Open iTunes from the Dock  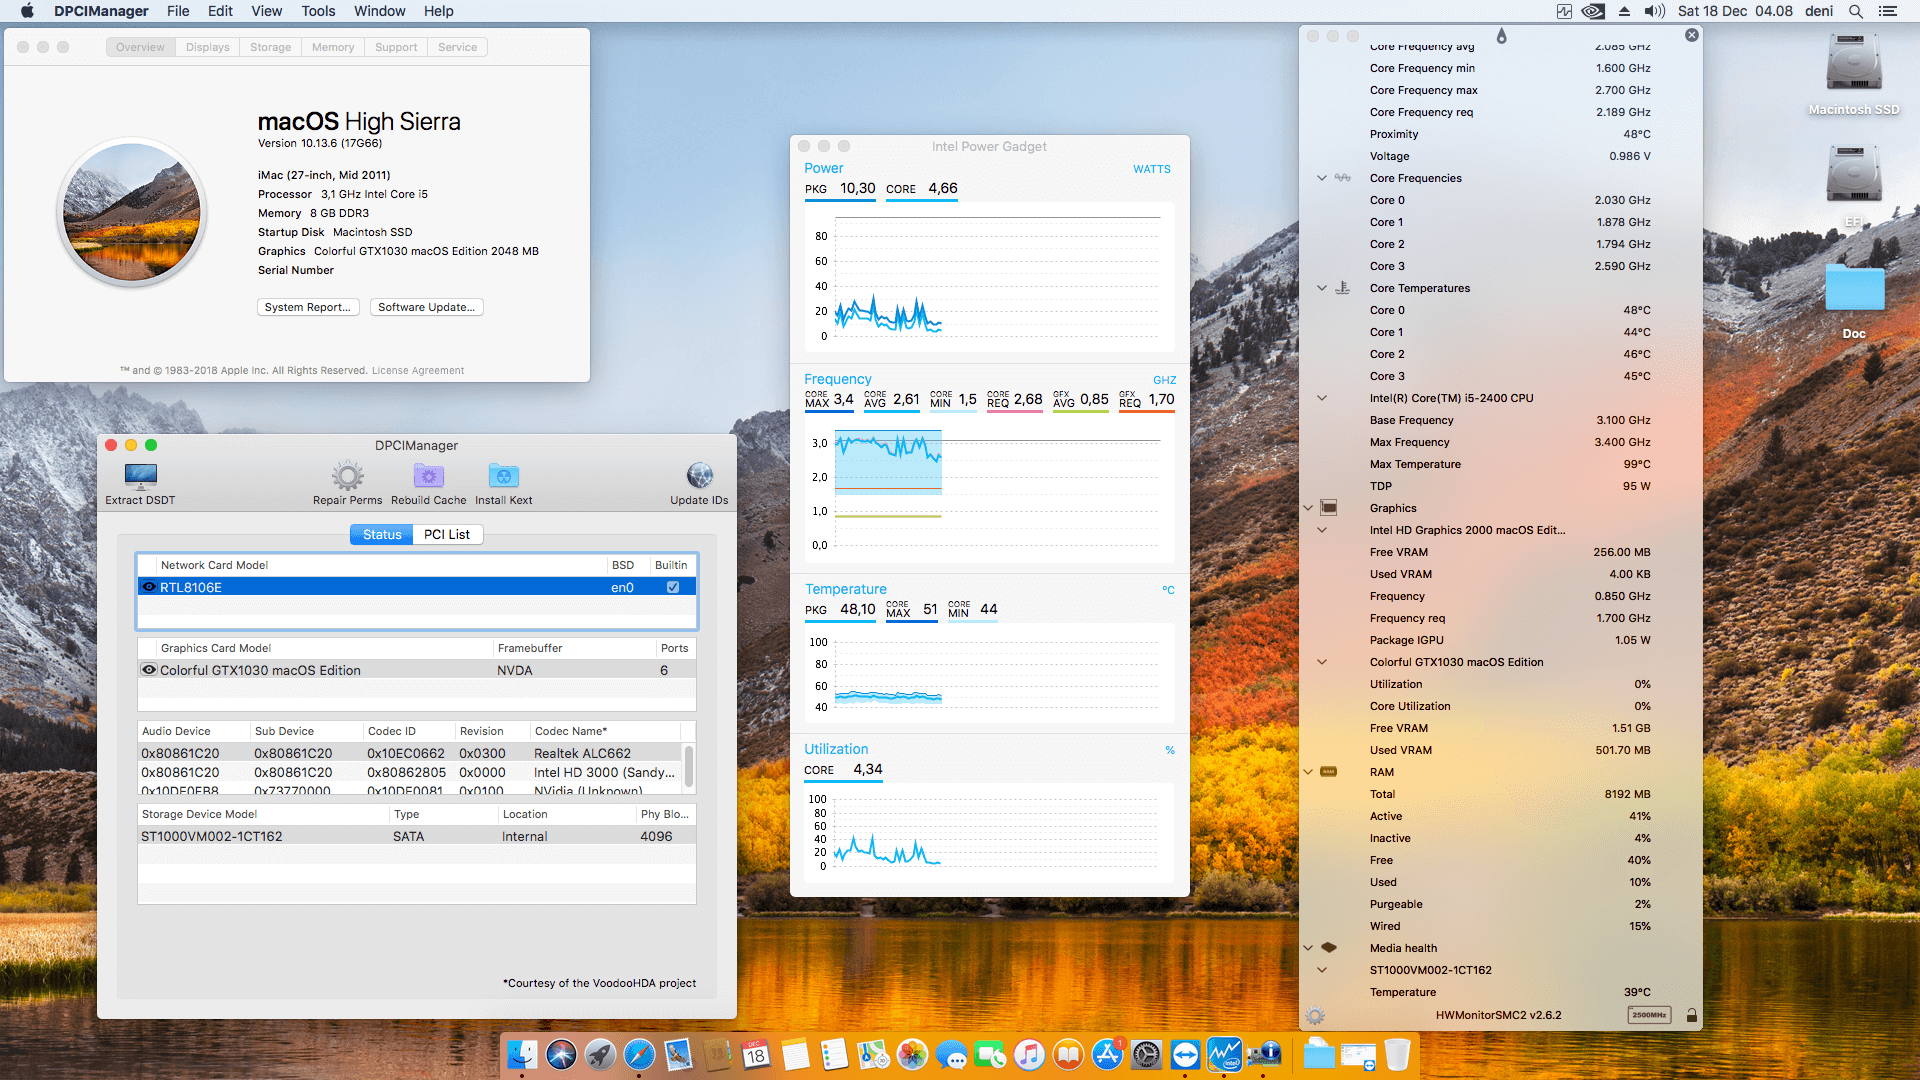(x=1029, y=1054)
